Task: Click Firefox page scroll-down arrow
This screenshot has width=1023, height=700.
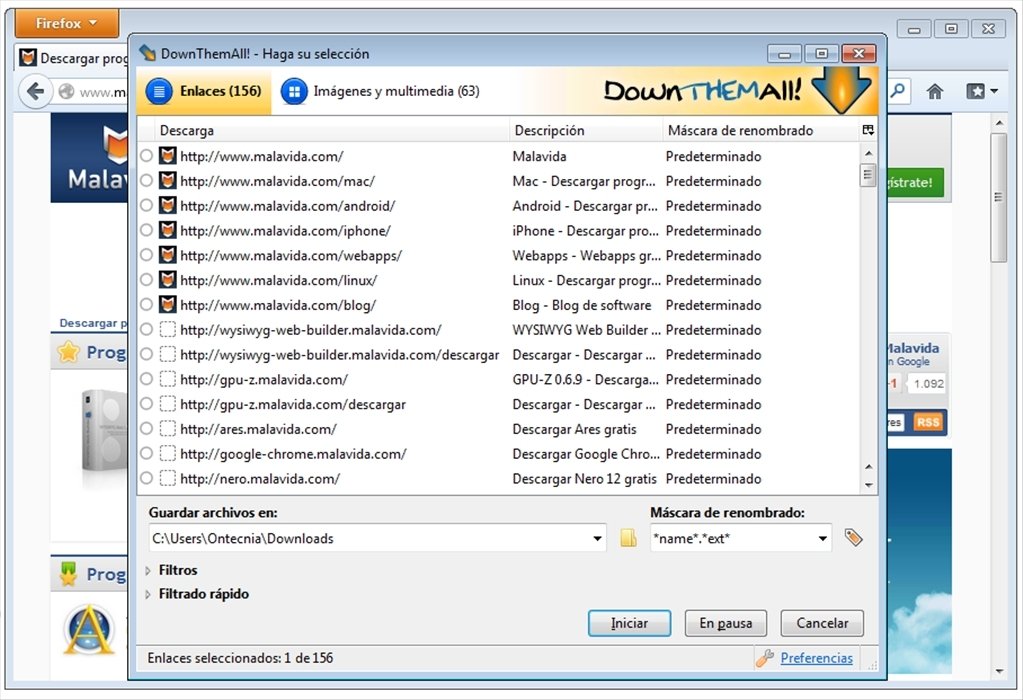Action: [x=999, y=671]
